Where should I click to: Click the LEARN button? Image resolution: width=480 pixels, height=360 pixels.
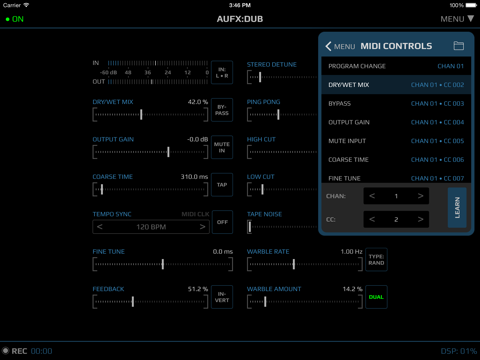click(x=457, y=207)
